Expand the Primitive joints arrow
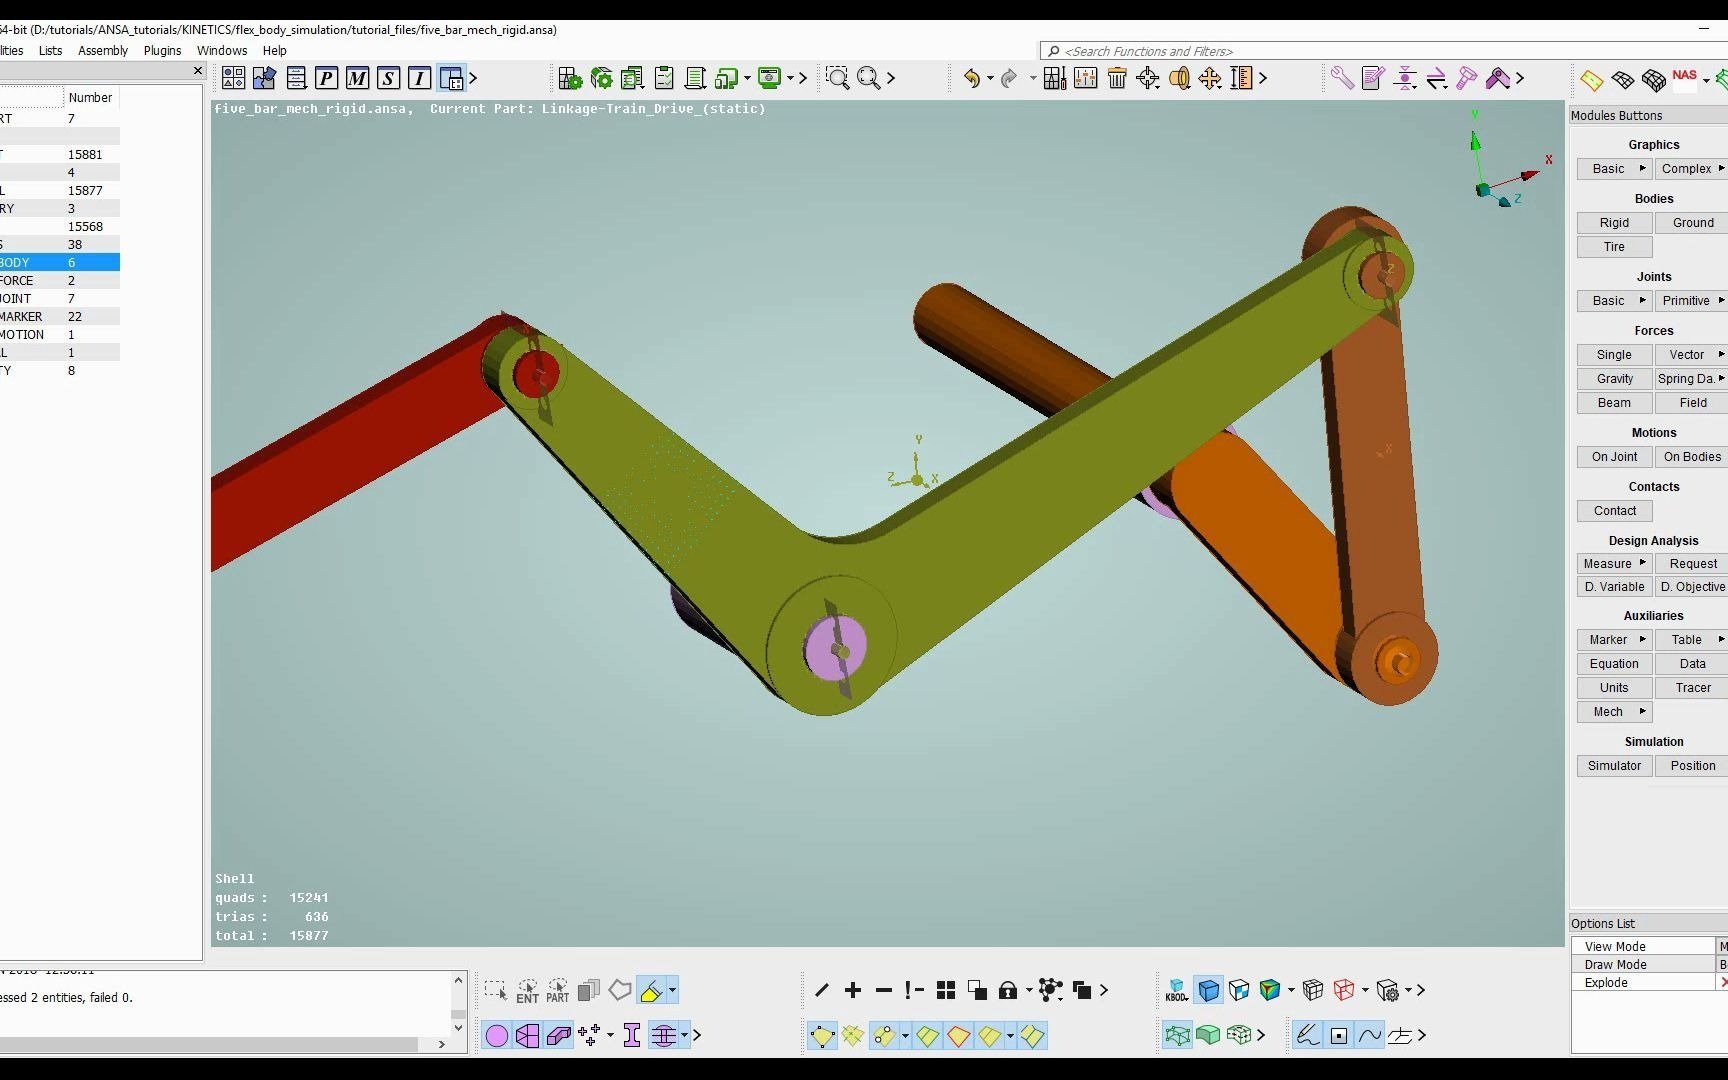This screenshot has height=1080, width=1728. [x=1721, y=300]
